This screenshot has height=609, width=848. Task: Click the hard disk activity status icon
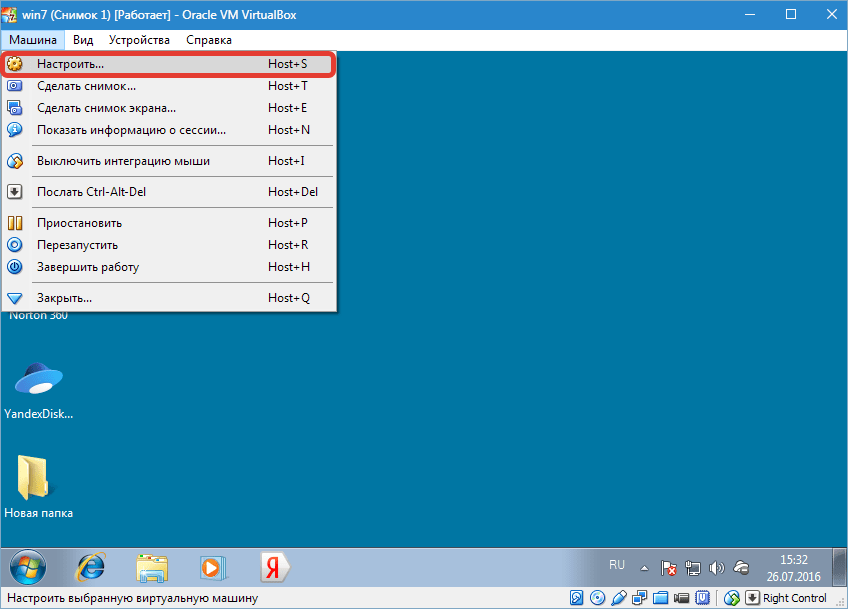coord(577,598)
